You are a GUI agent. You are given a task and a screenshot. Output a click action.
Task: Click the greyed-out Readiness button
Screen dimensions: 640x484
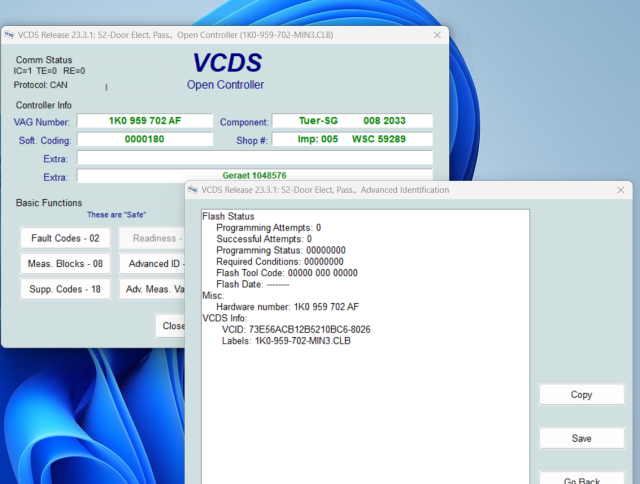(152, 238)
